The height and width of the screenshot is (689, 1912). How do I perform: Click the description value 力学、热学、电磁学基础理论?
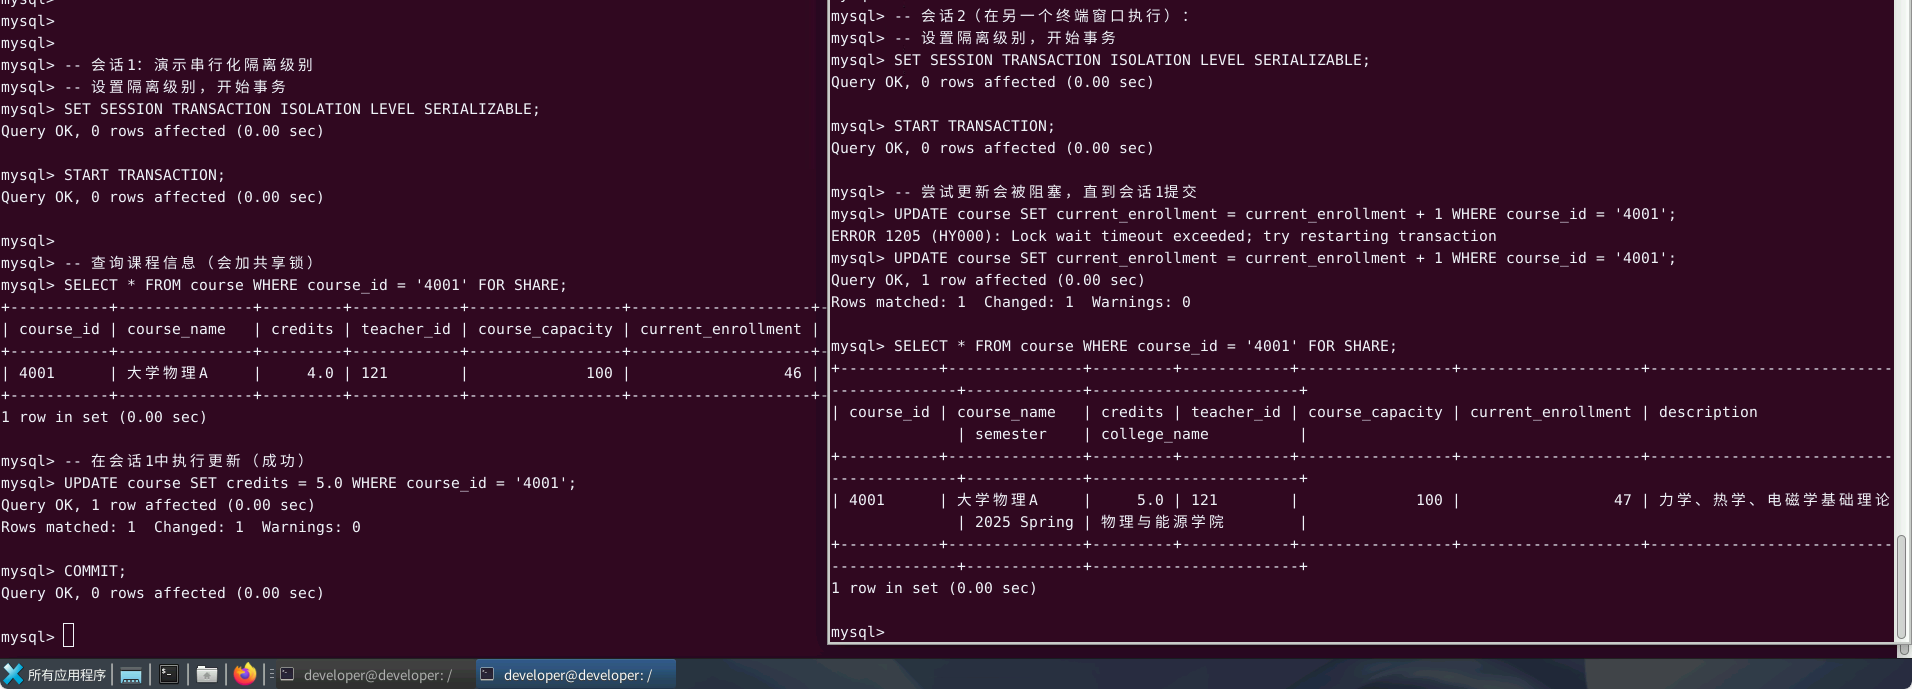coord(1774,500)
